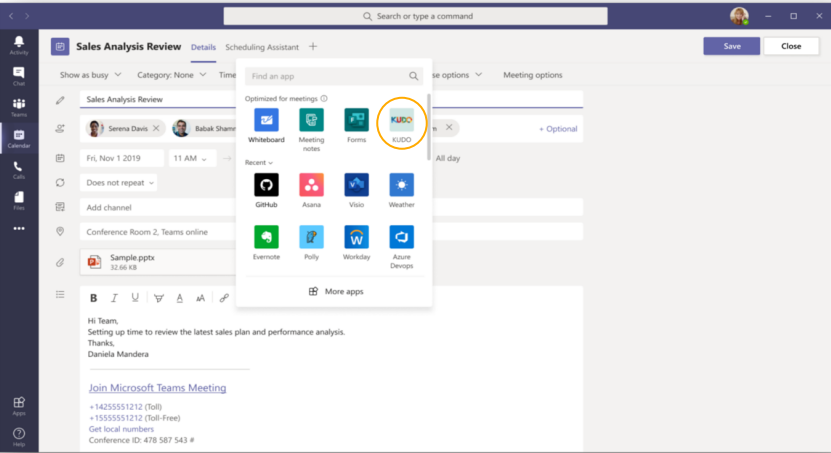Add the Meeting notes app
This screenshot has height=453, width=831.
pyautogui.click(x=311, y=130)
